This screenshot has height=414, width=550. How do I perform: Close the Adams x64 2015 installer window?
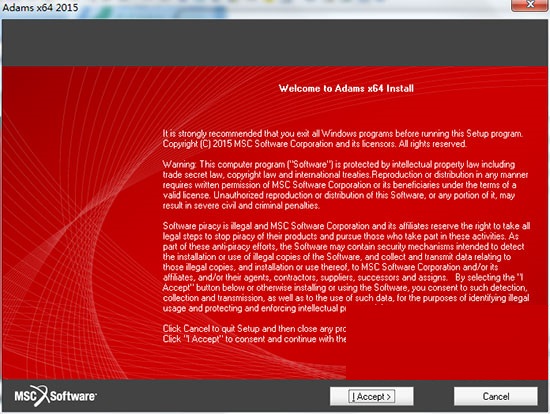(530, 5)
